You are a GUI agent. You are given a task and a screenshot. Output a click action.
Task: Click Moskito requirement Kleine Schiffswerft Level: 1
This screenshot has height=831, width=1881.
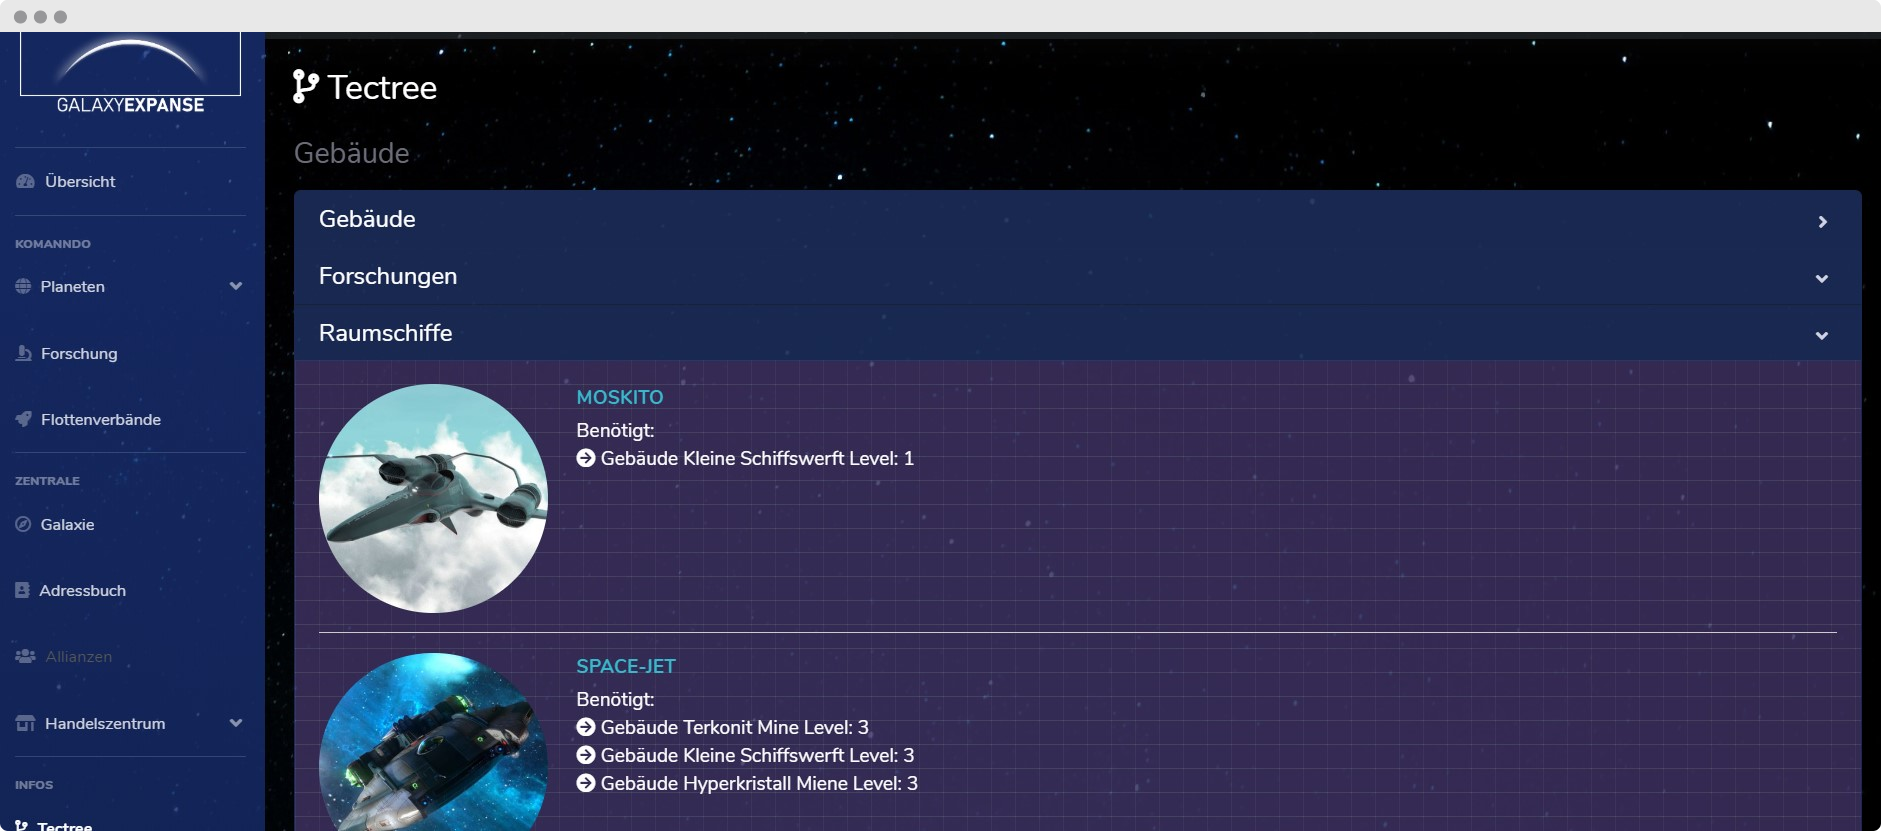point(757,458)
